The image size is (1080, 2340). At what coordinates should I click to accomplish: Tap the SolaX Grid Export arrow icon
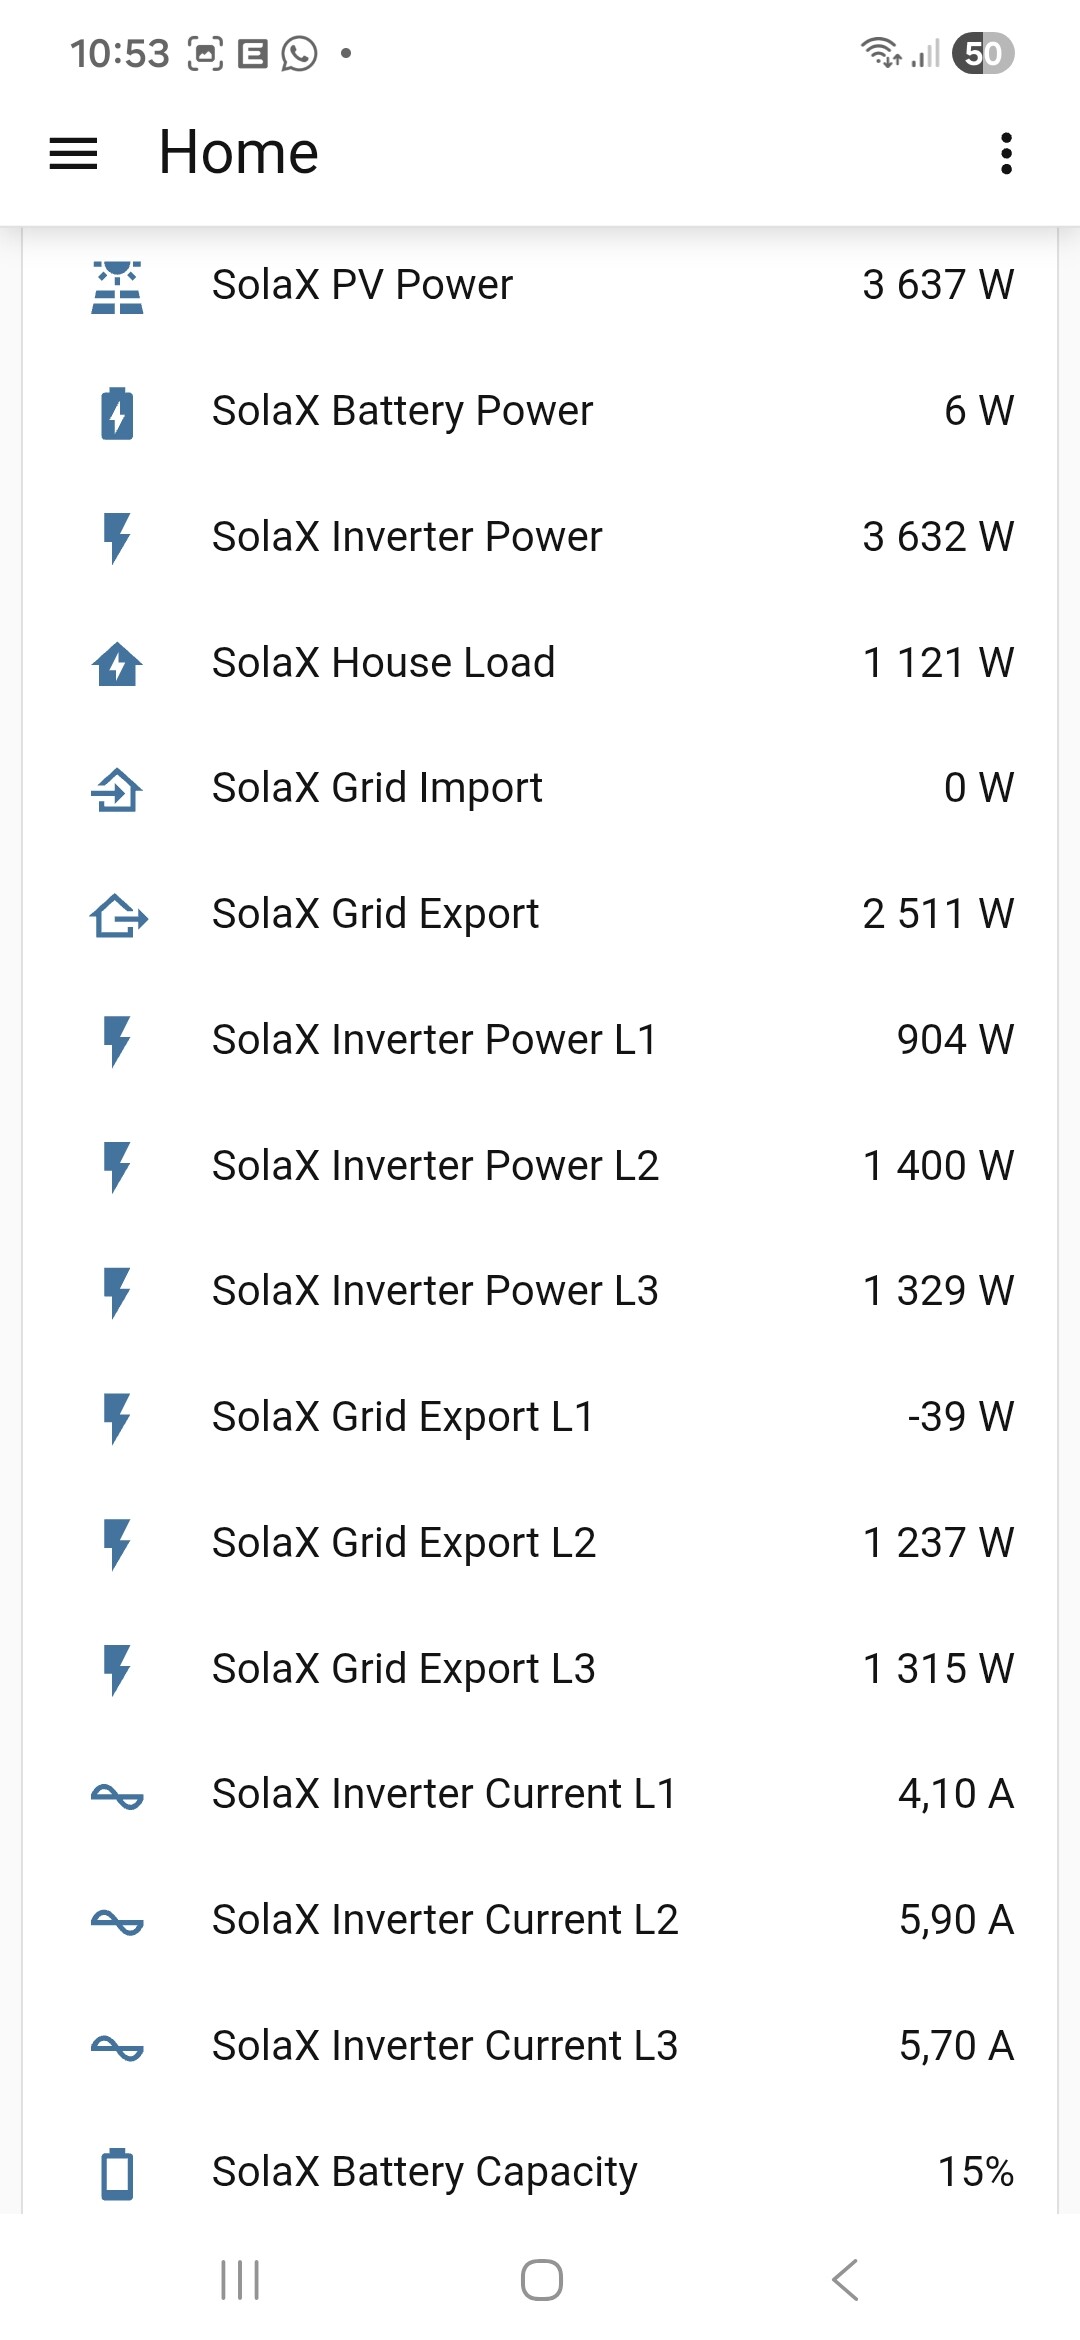pyautogui.click(x=118, y=916)
